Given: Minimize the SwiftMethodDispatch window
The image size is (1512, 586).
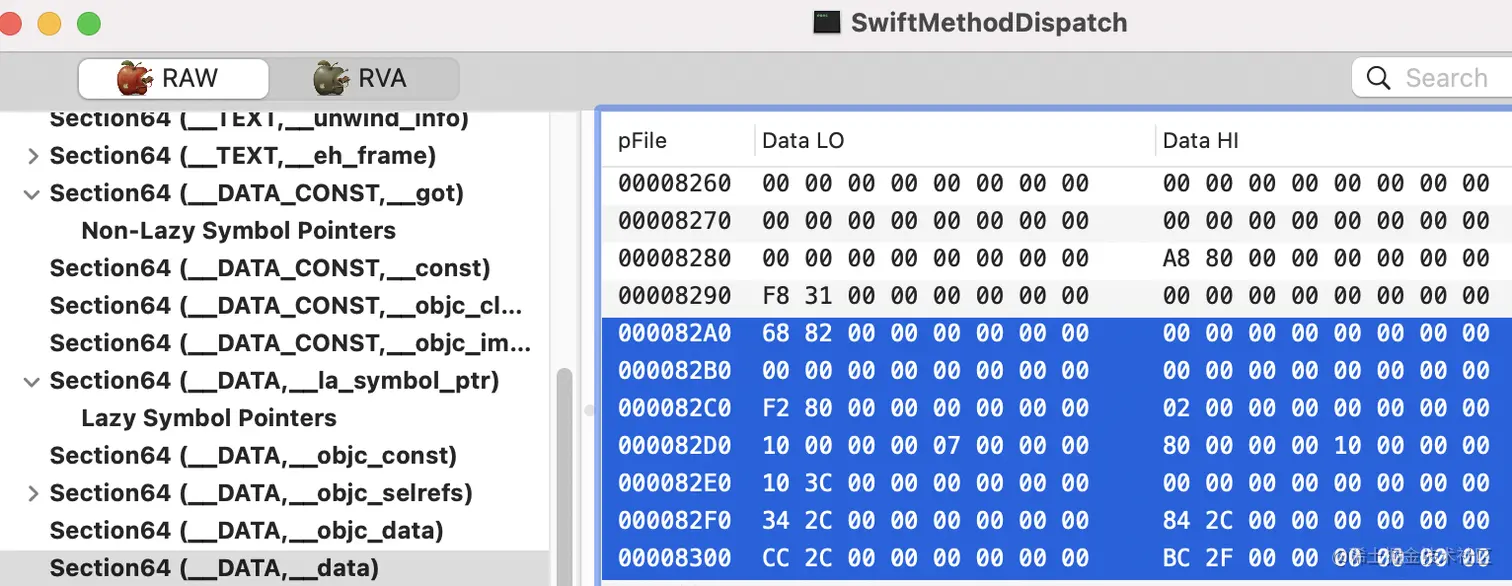Looking at the screenshot, I should click(48, 23).
